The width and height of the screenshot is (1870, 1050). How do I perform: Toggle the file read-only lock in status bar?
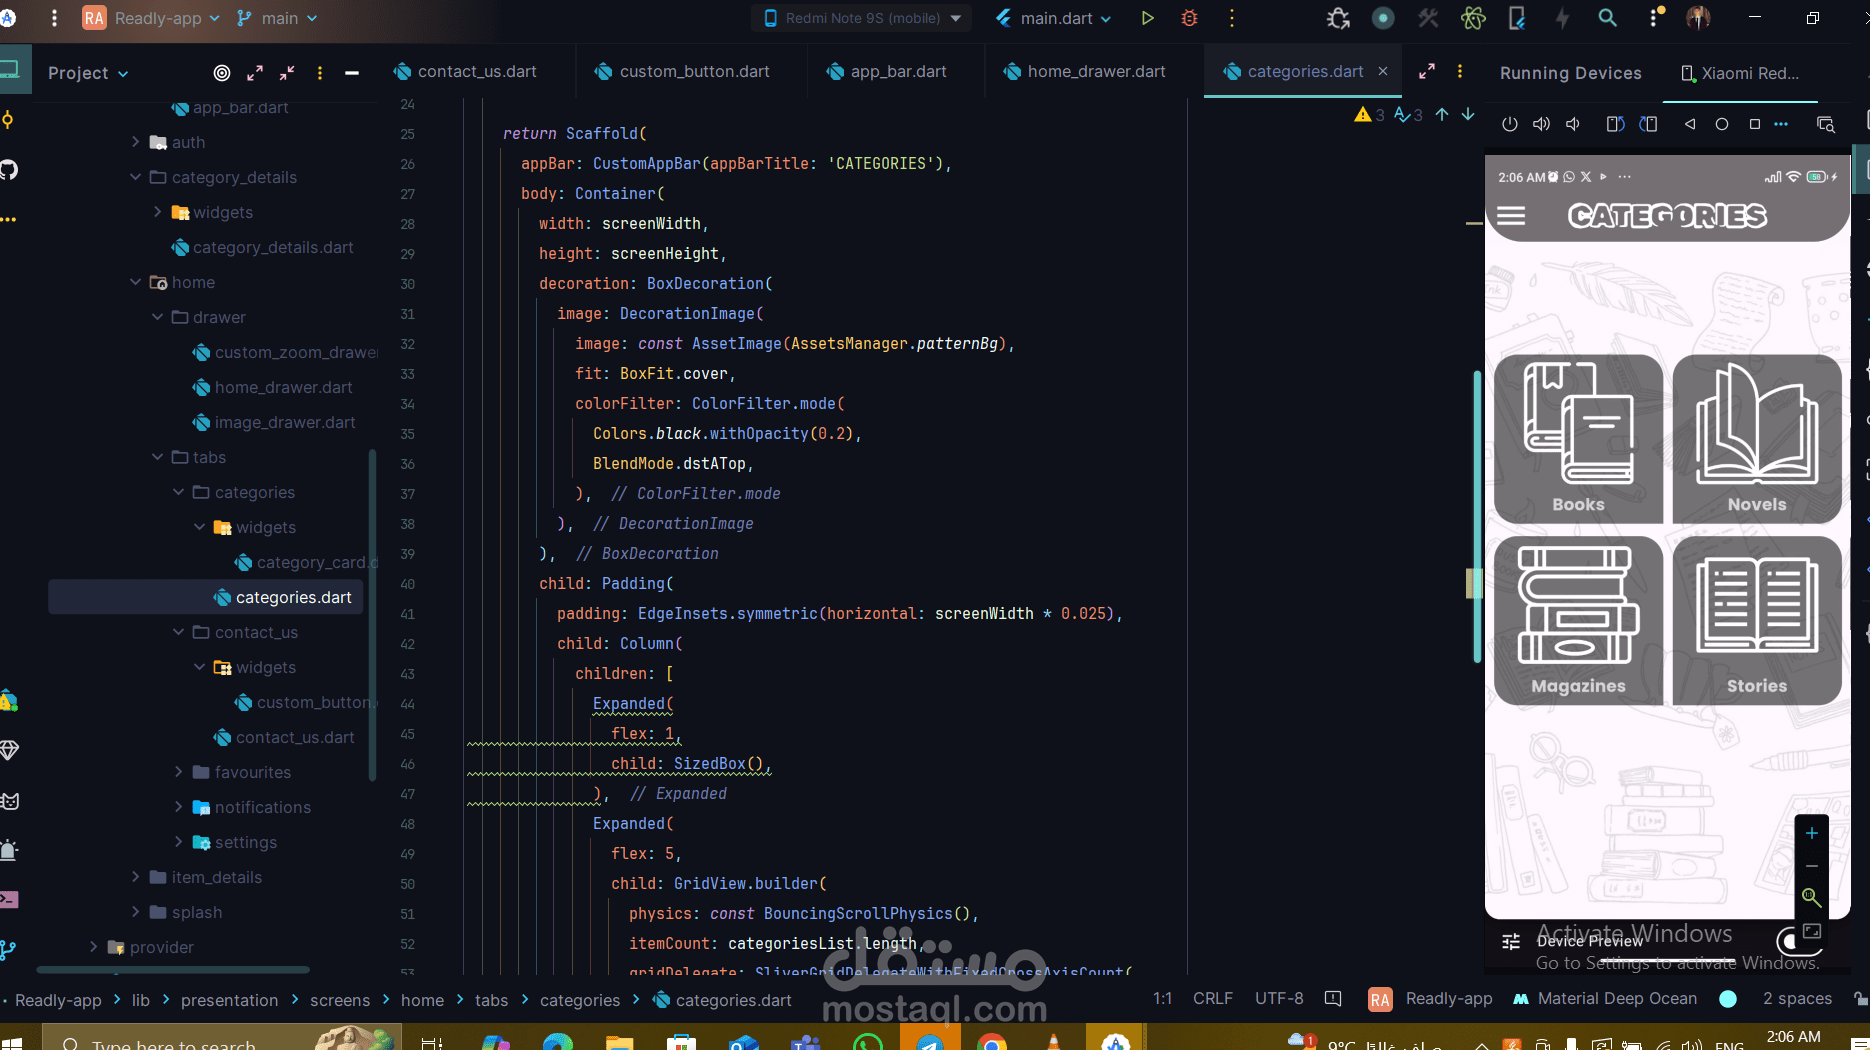(1860, 999)
